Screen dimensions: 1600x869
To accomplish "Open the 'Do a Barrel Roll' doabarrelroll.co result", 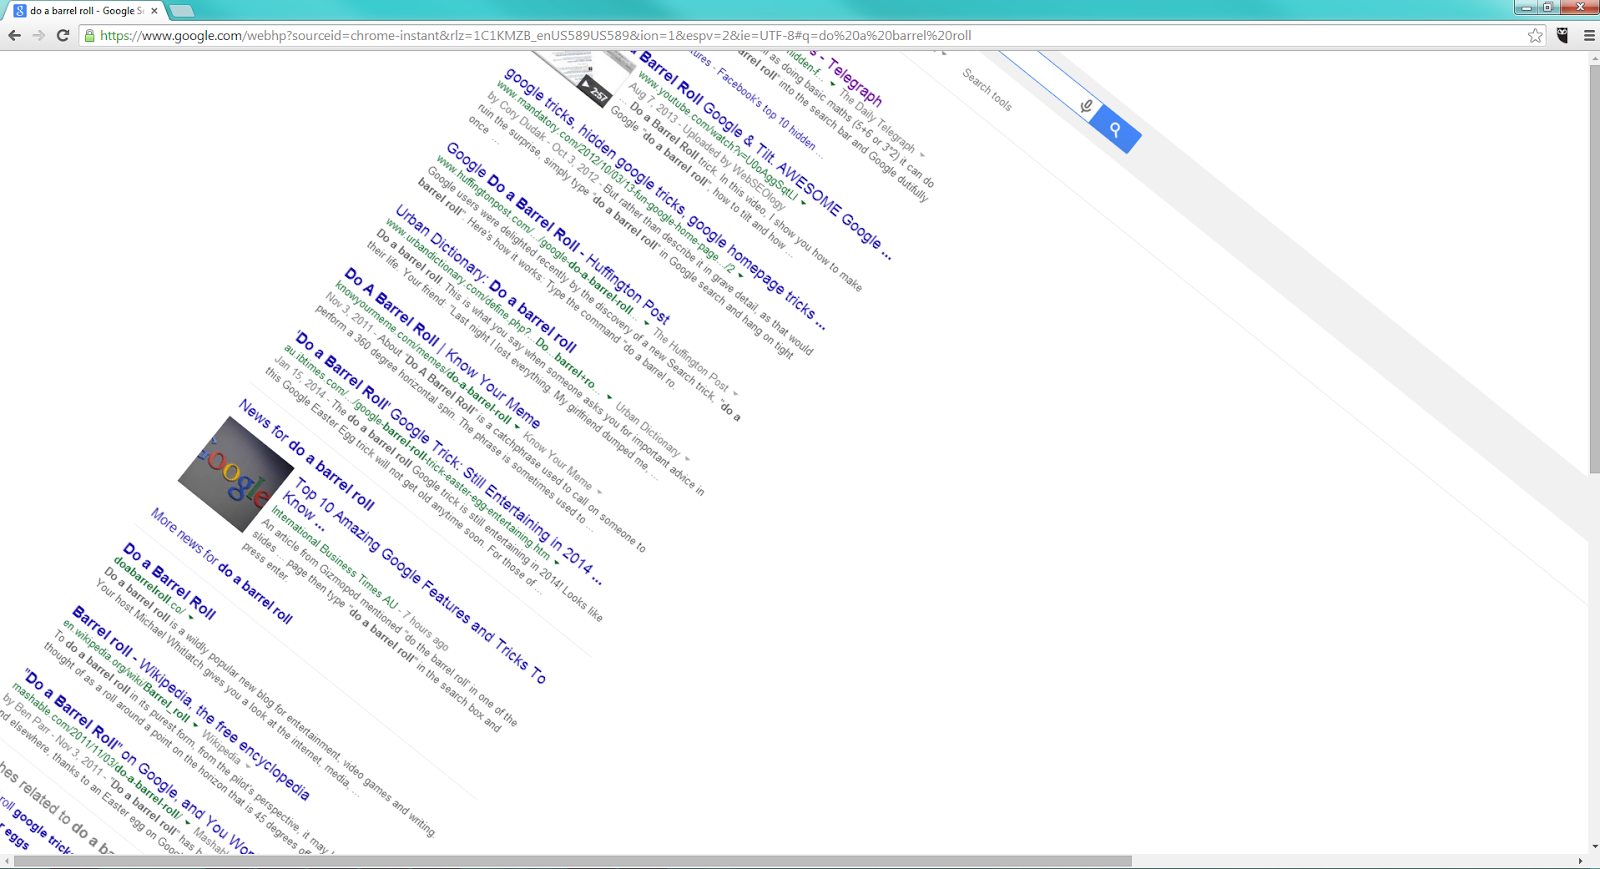I will [x=169, y=580].
